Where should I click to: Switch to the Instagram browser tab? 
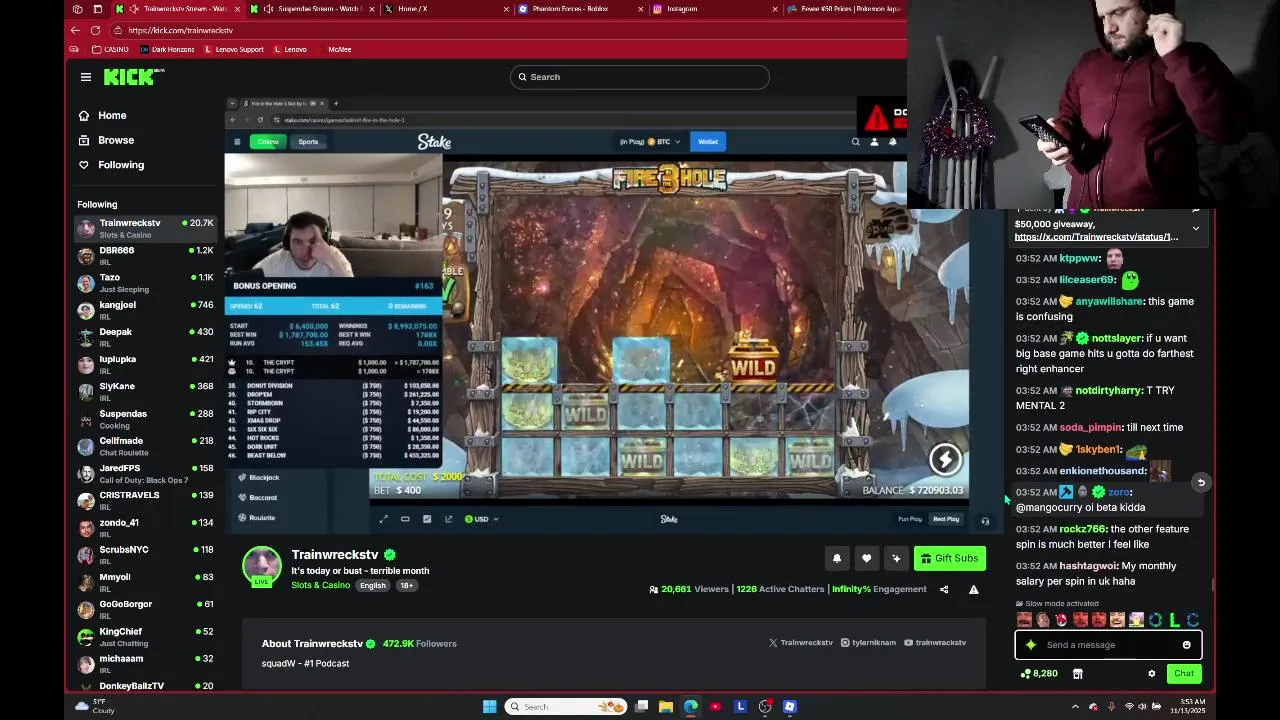pyautogui.click(x=713, y=9)
